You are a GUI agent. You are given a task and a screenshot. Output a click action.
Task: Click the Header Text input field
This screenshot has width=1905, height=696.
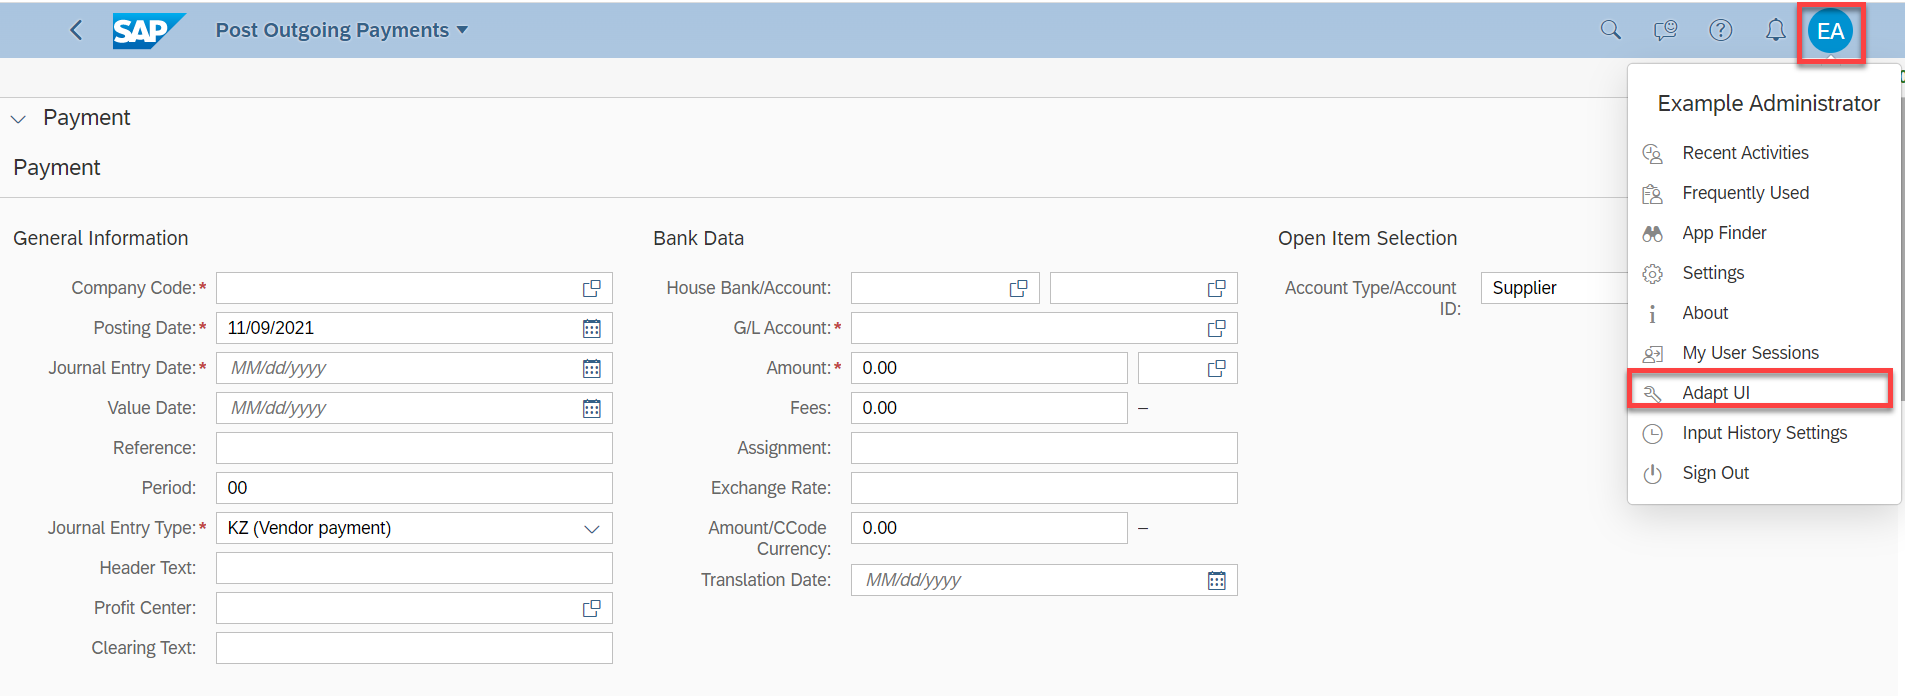(x=414, y=568)
